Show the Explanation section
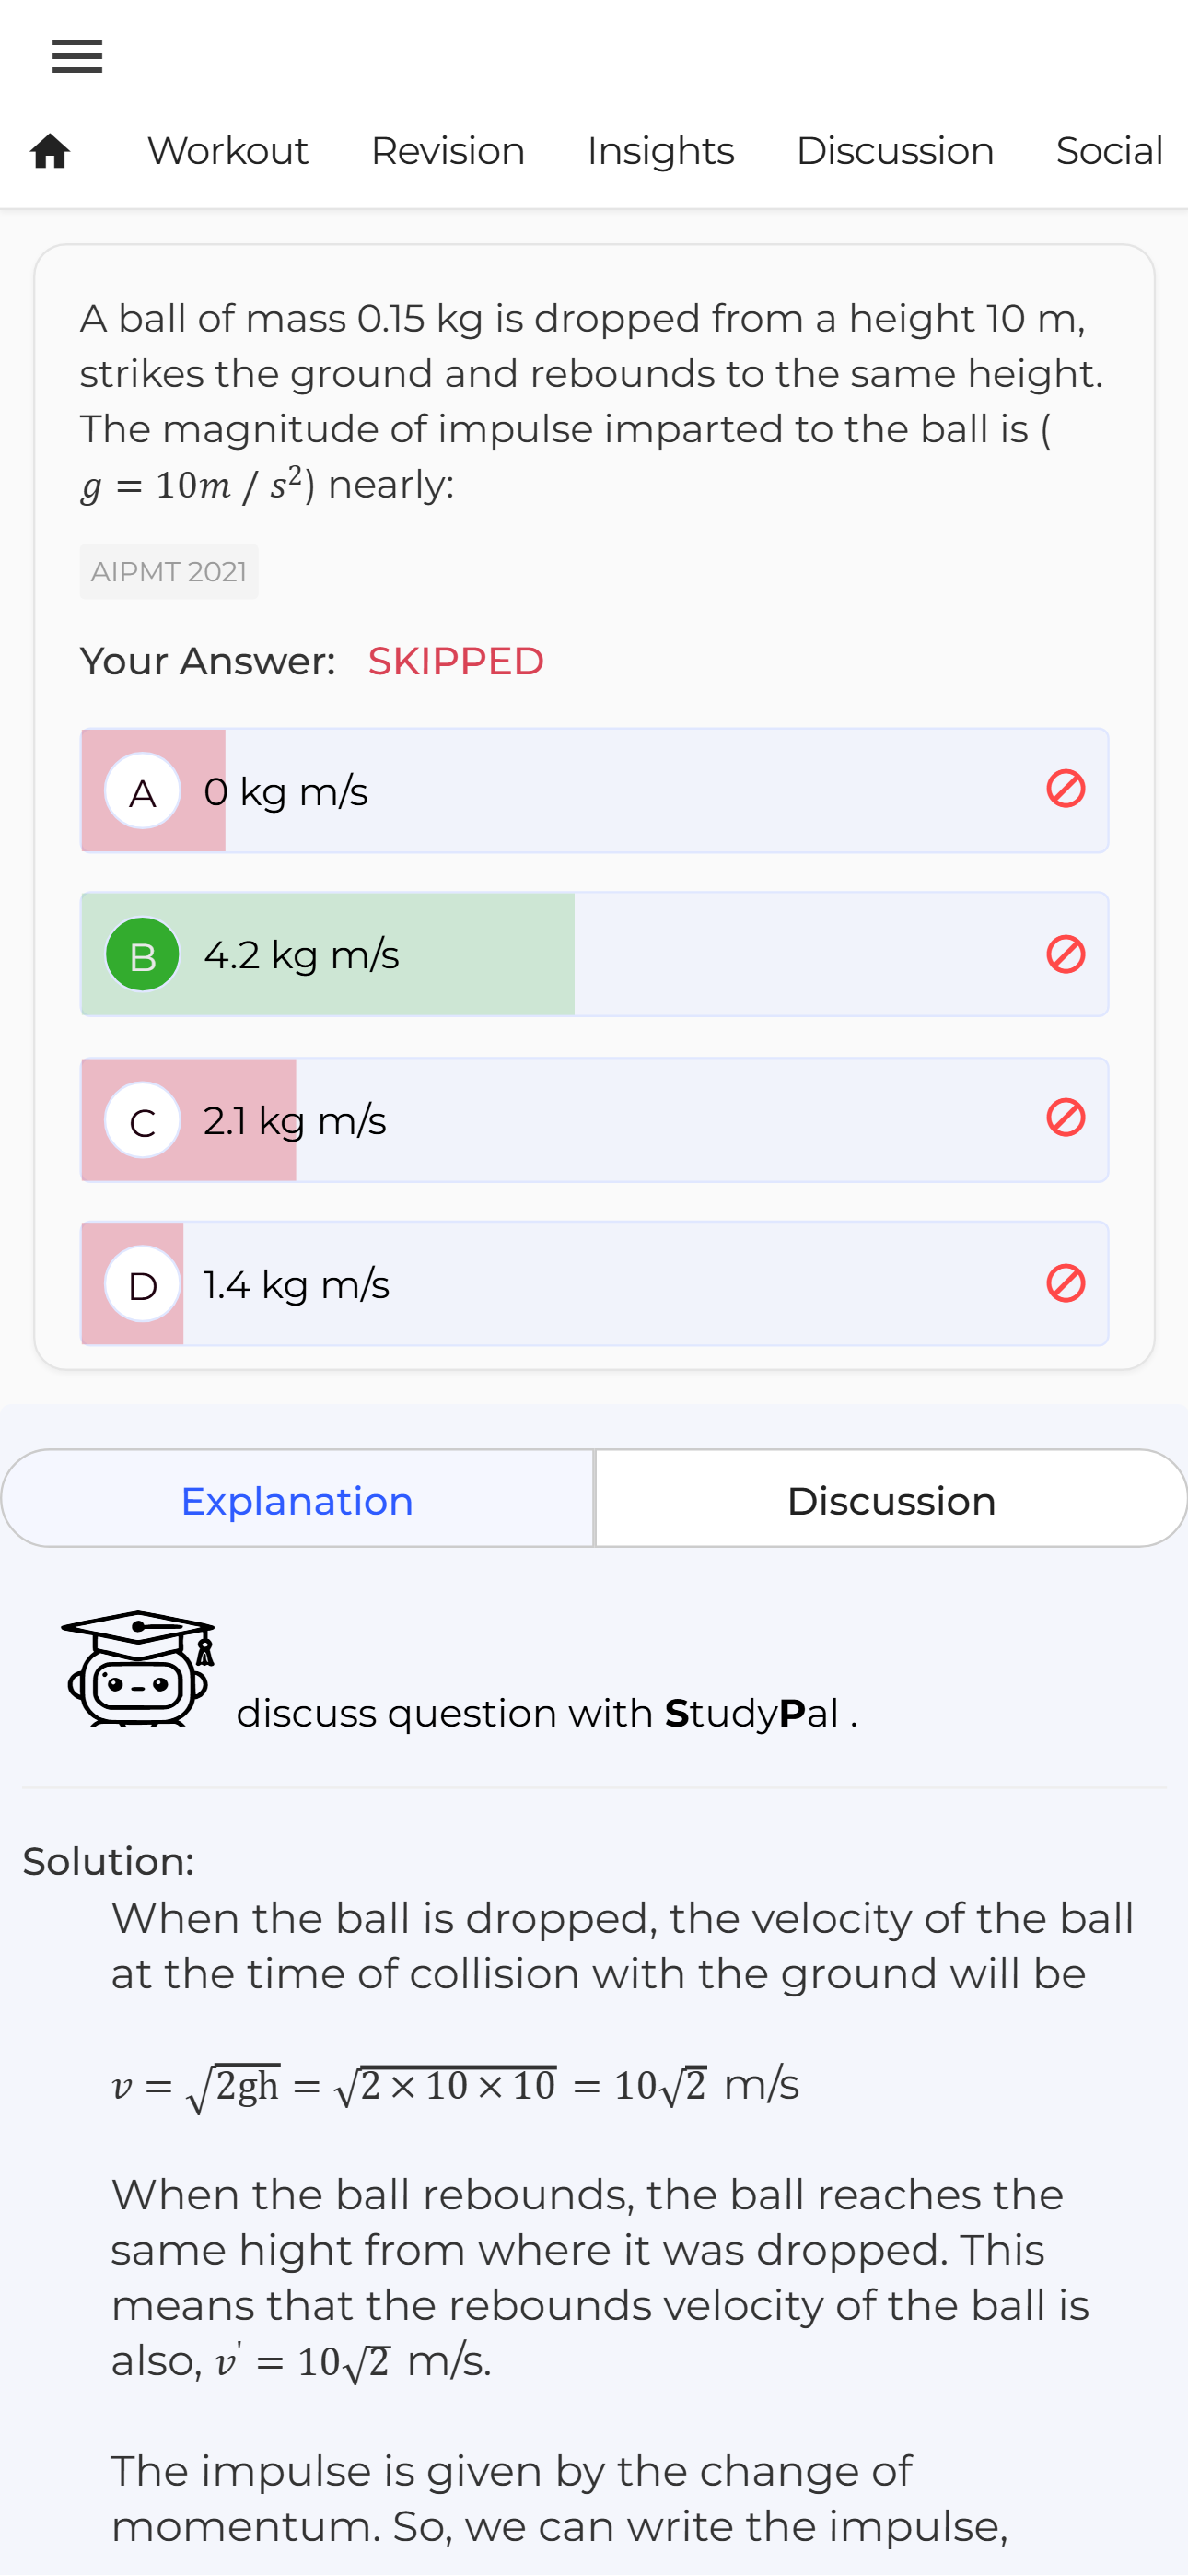The height and width of the screenshot is (2576, 1188). click(297, 1499)
